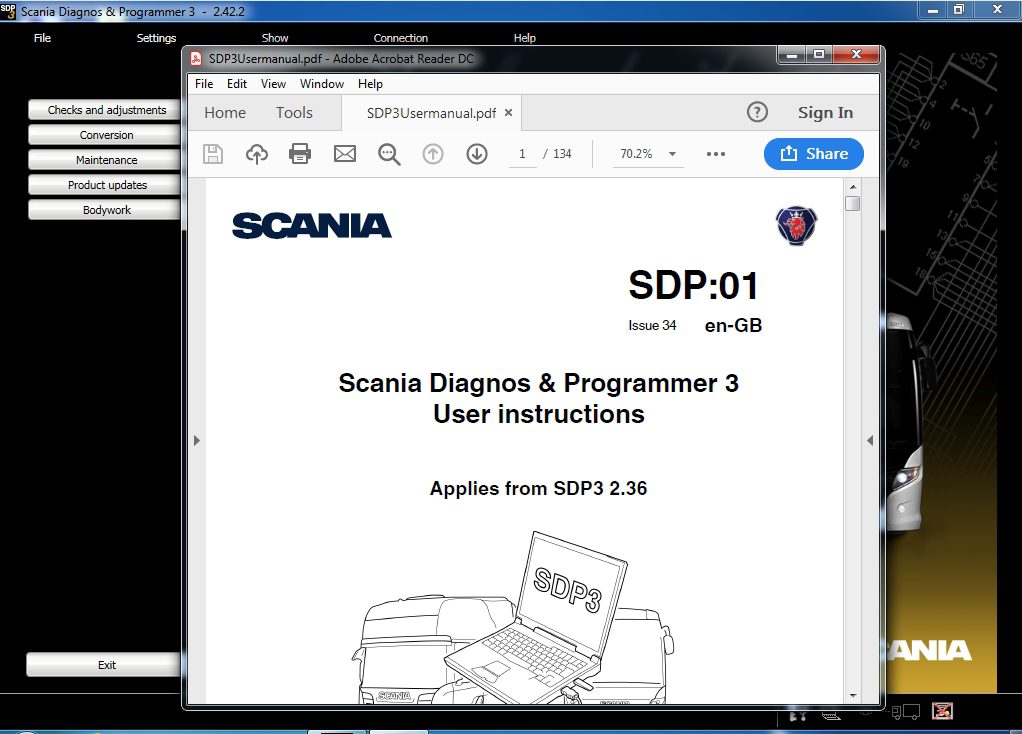The image size is (1022, 734).
Task: Upload the PDF to Adobe cloud
Action: tap(256, 153)
